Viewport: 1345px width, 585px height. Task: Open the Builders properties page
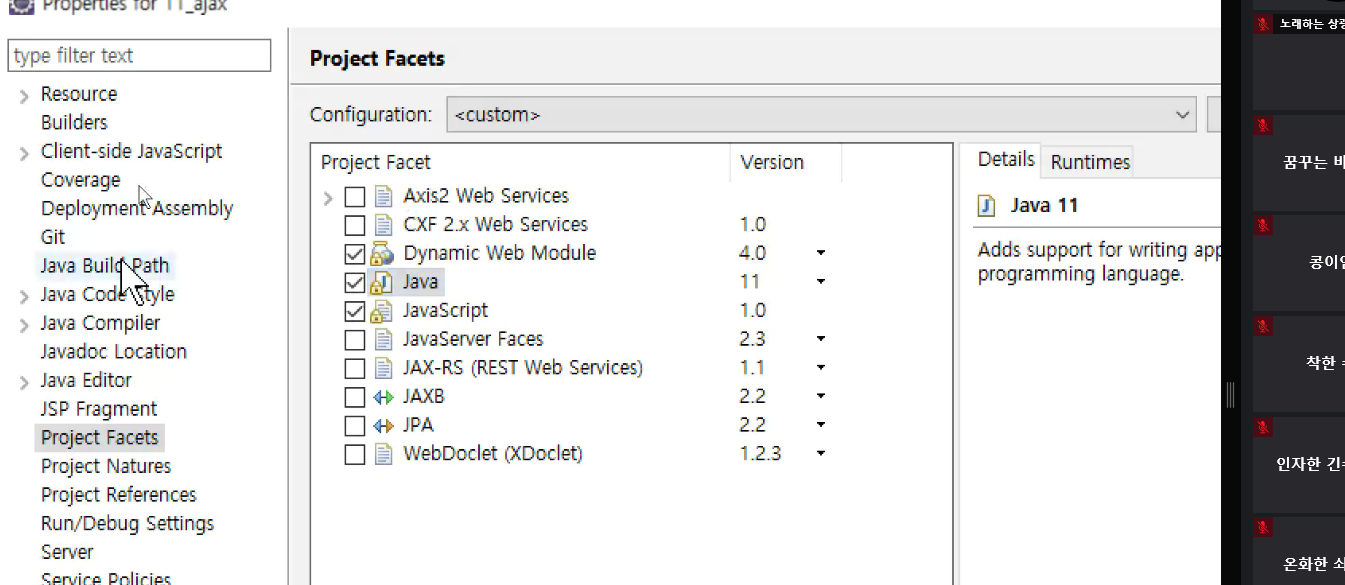(x=74, y=123)
